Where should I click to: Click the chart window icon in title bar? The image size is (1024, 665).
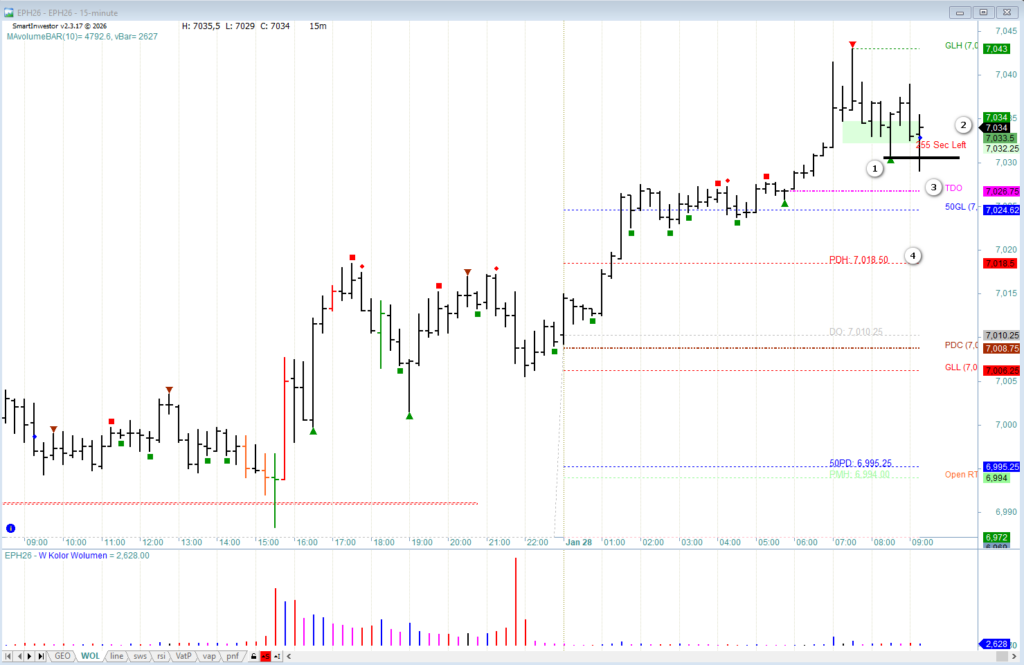pos(9,12)
